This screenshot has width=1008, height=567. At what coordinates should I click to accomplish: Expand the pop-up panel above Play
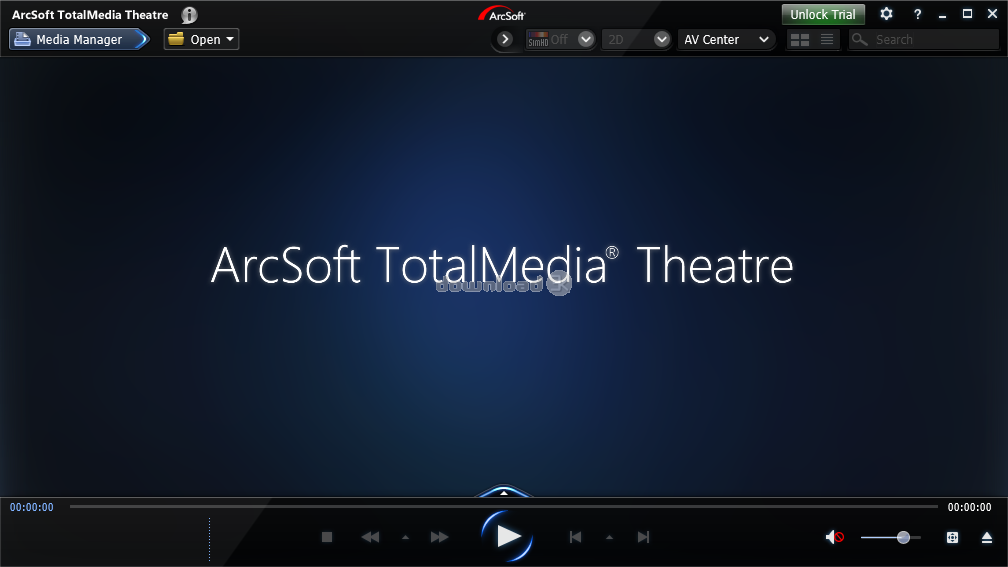coord(504,492)
